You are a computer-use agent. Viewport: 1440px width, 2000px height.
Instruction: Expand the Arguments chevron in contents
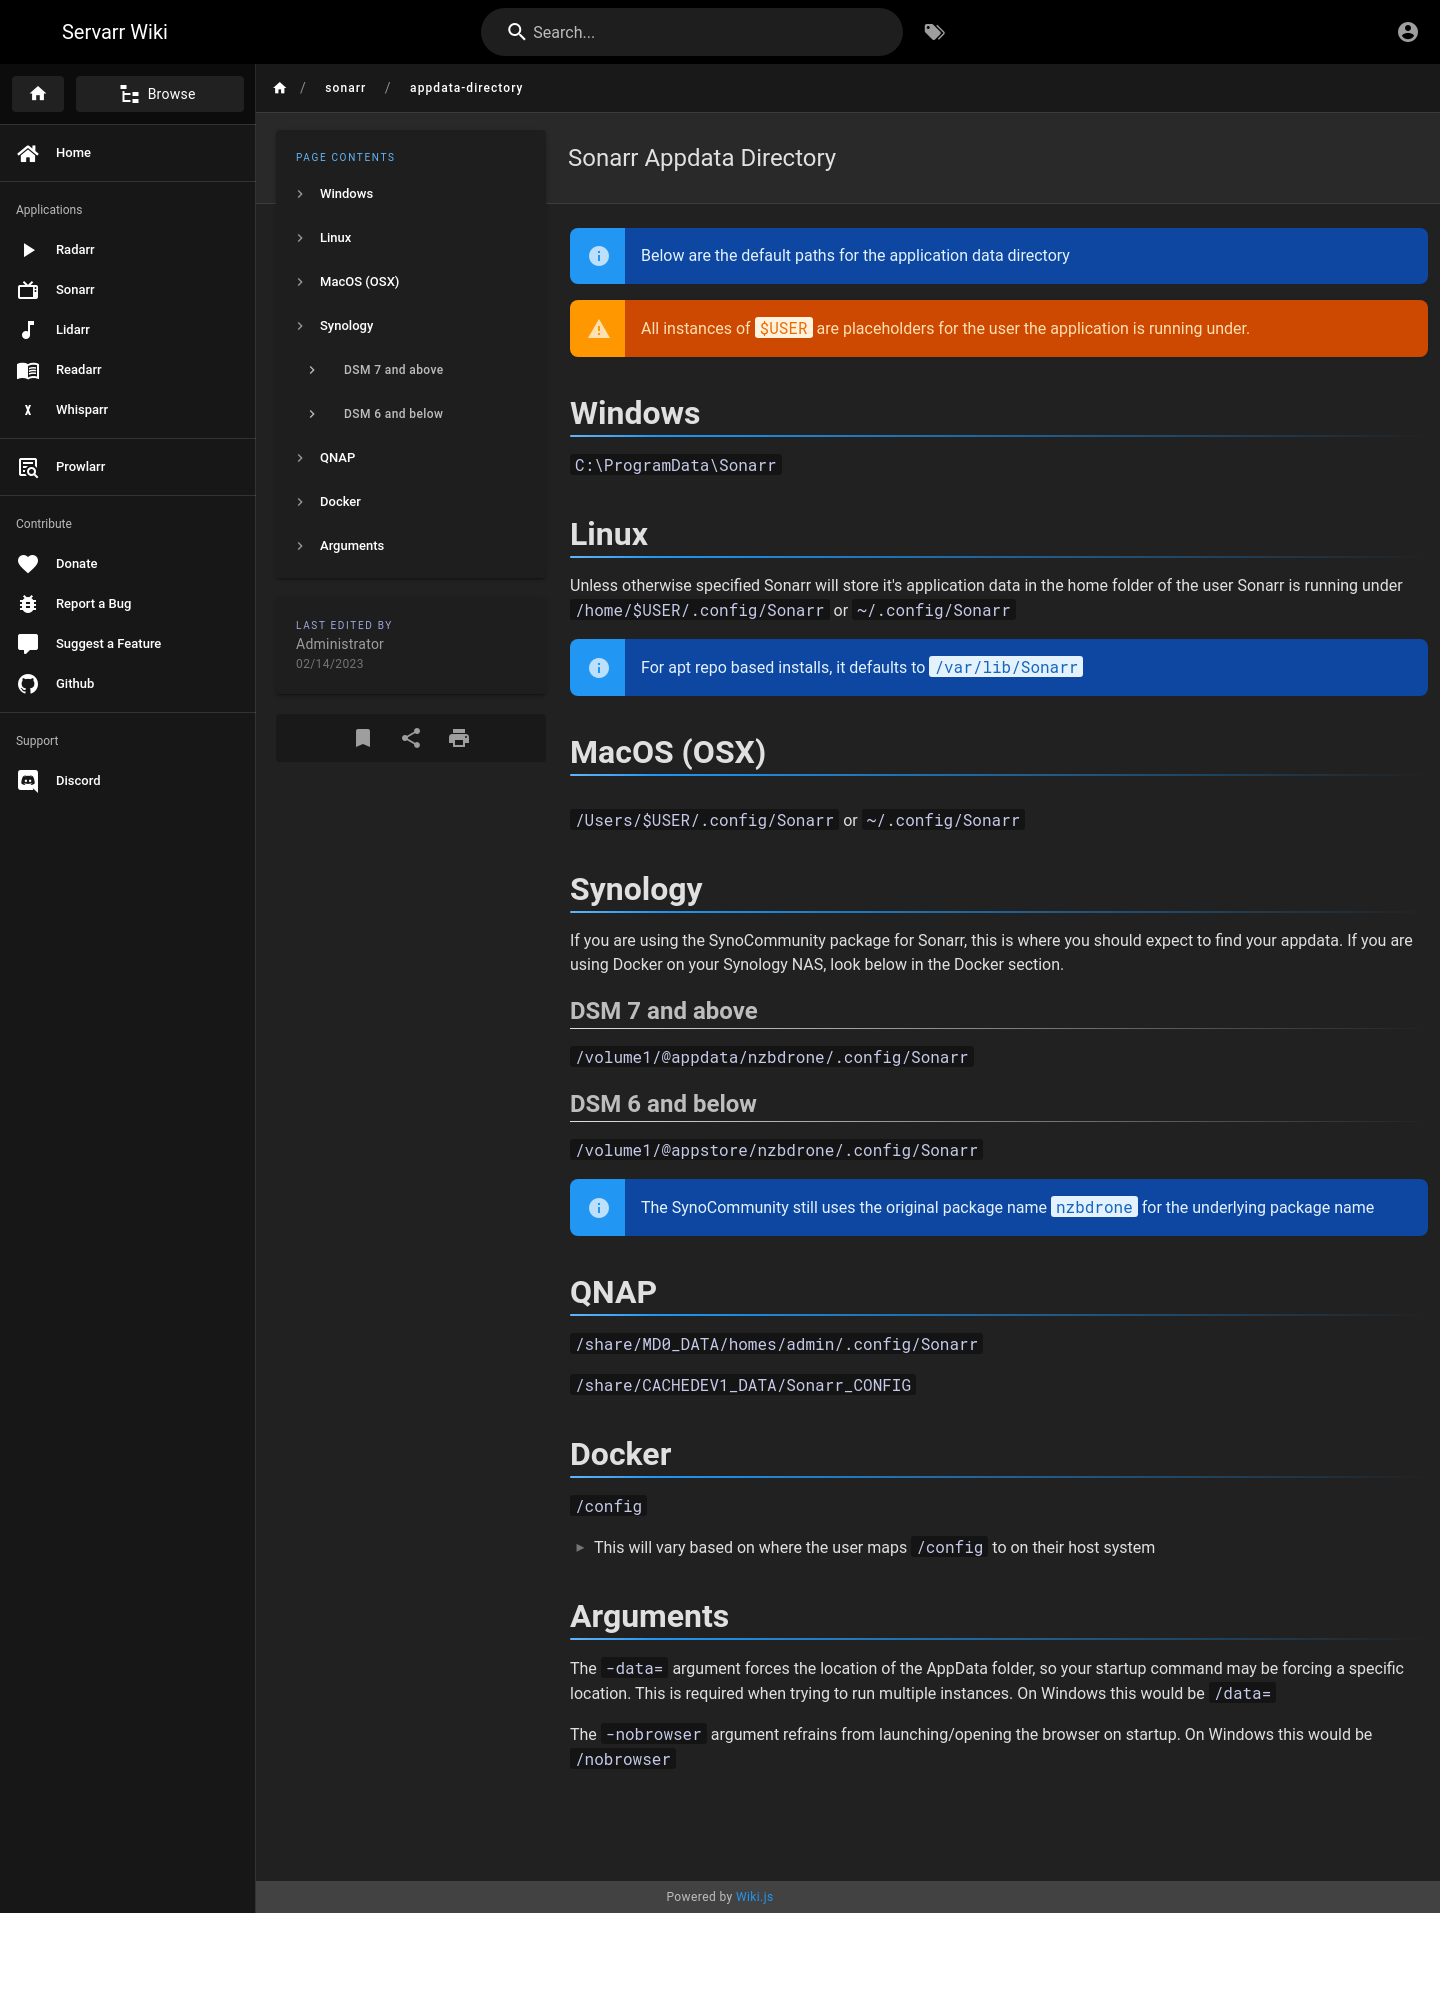pyautogui.click(x=300, y=546)
